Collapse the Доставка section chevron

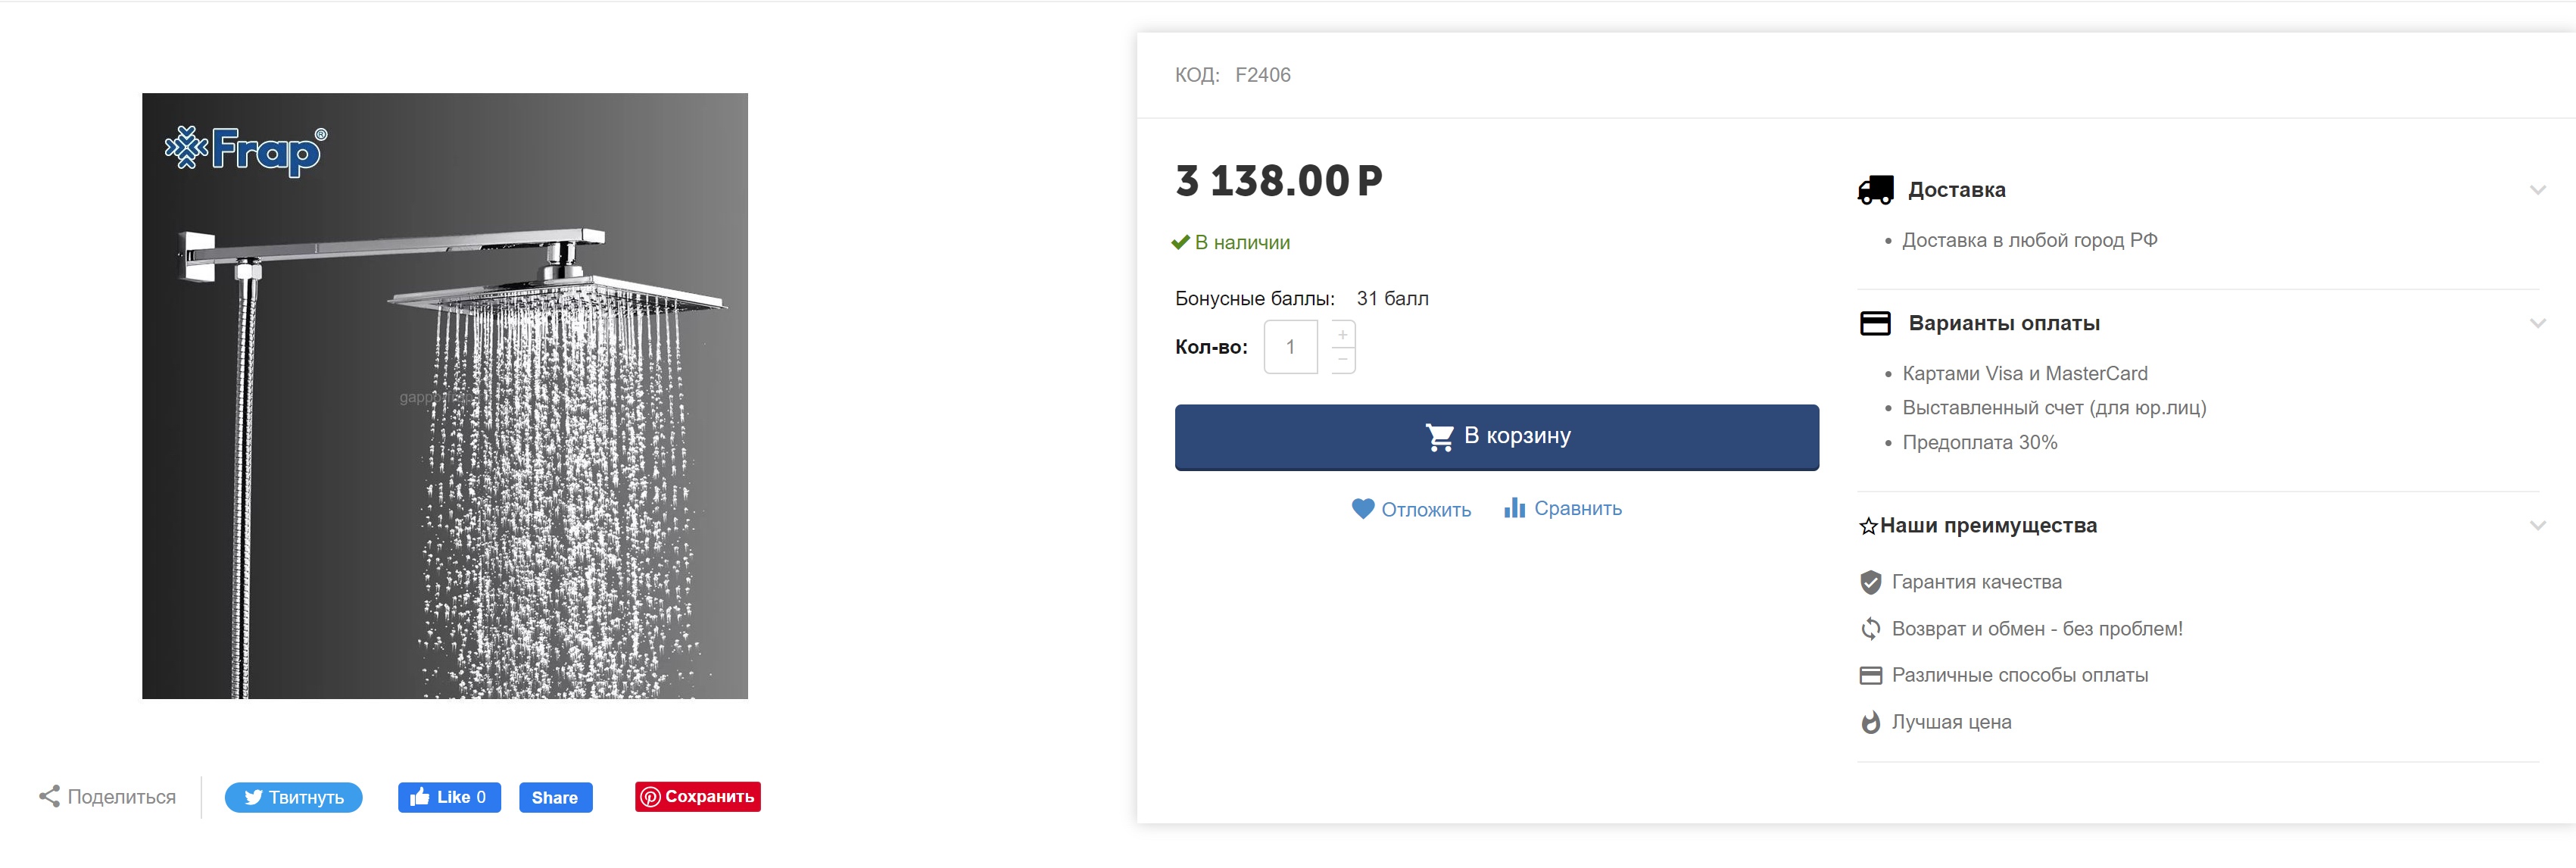click(2537, 190)
